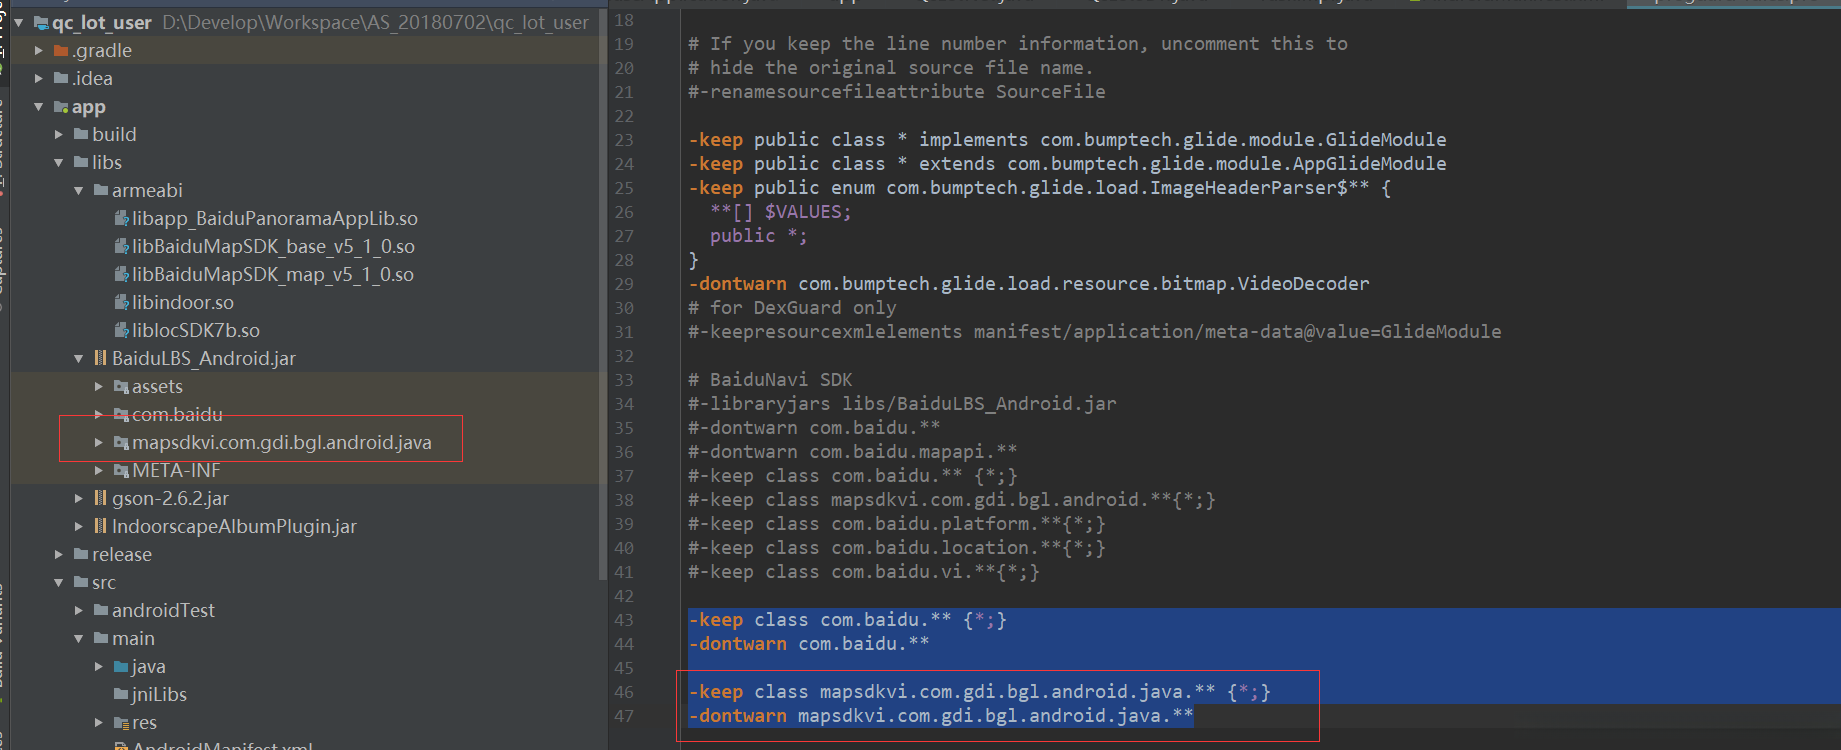
Task: Expand the release folder arrow
Action: click(x=59, y=554)
